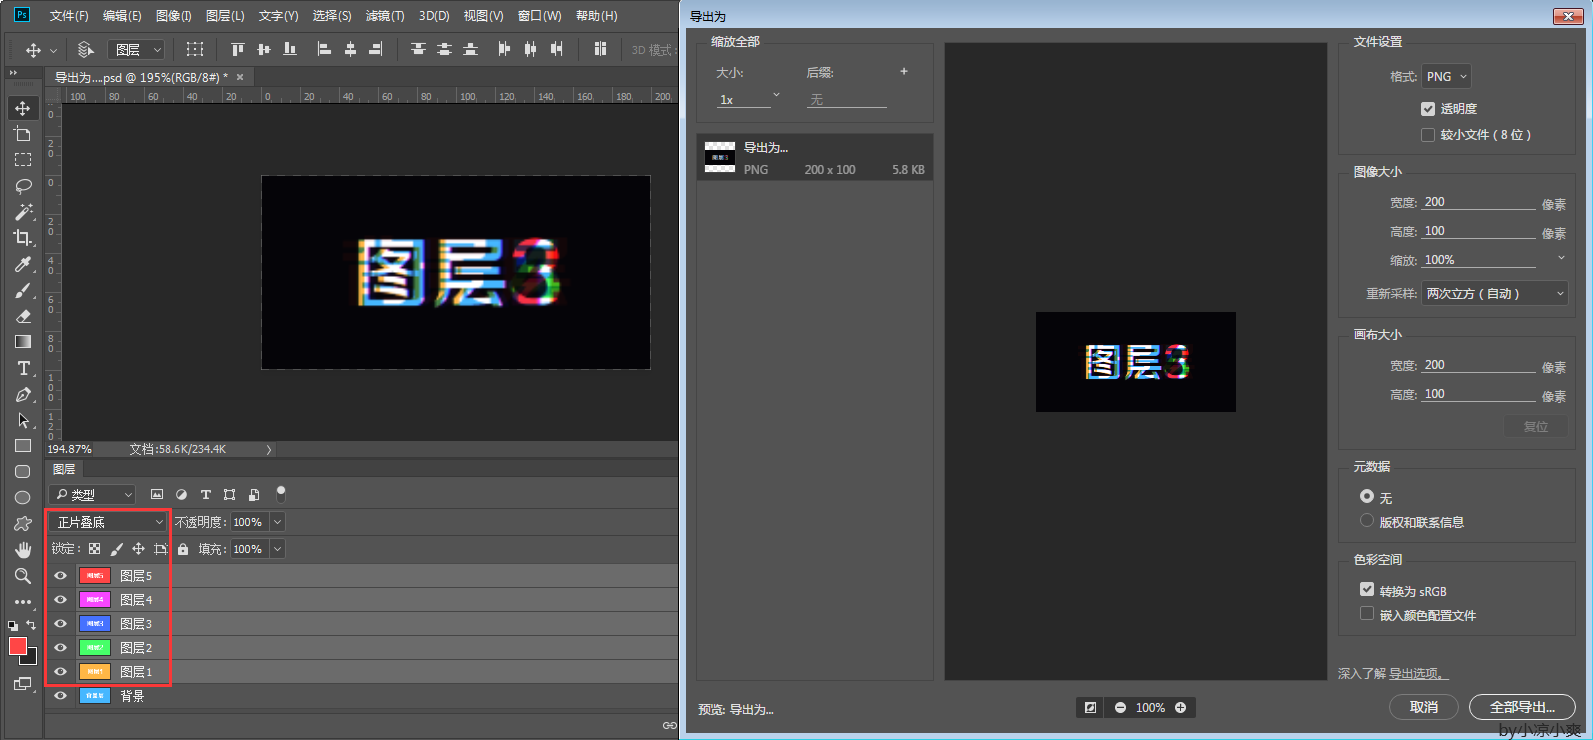1593x740 pixels.
Task: Open the PNG format dropdown
Action: point(1447,76)
